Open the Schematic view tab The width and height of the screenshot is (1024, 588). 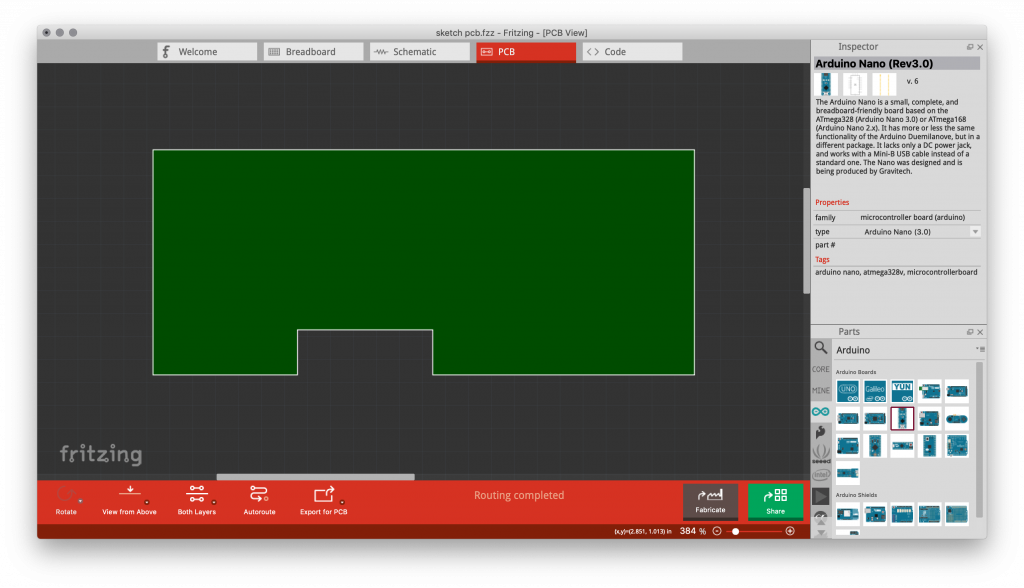point(420,52)
